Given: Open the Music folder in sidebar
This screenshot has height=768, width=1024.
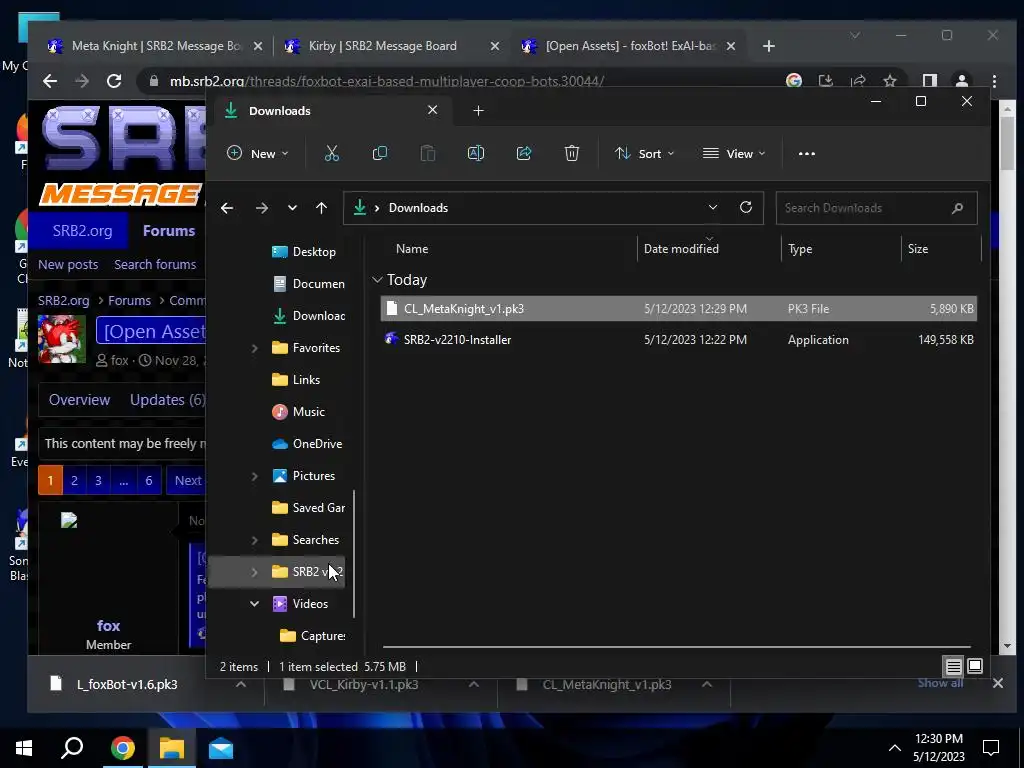Looking at the screenshot, I should pyautogui.click(x=298, y=412).
